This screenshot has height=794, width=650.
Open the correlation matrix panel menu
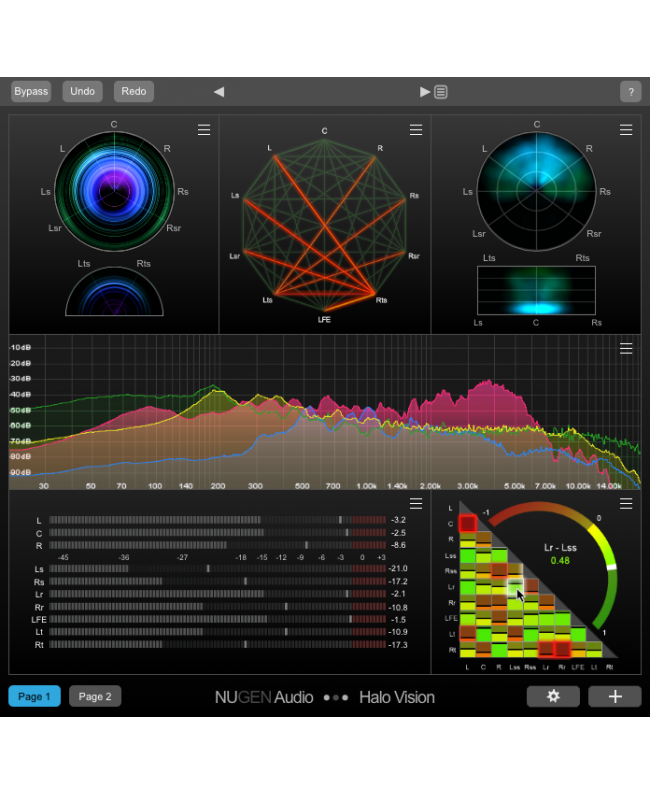pos(626,503)
